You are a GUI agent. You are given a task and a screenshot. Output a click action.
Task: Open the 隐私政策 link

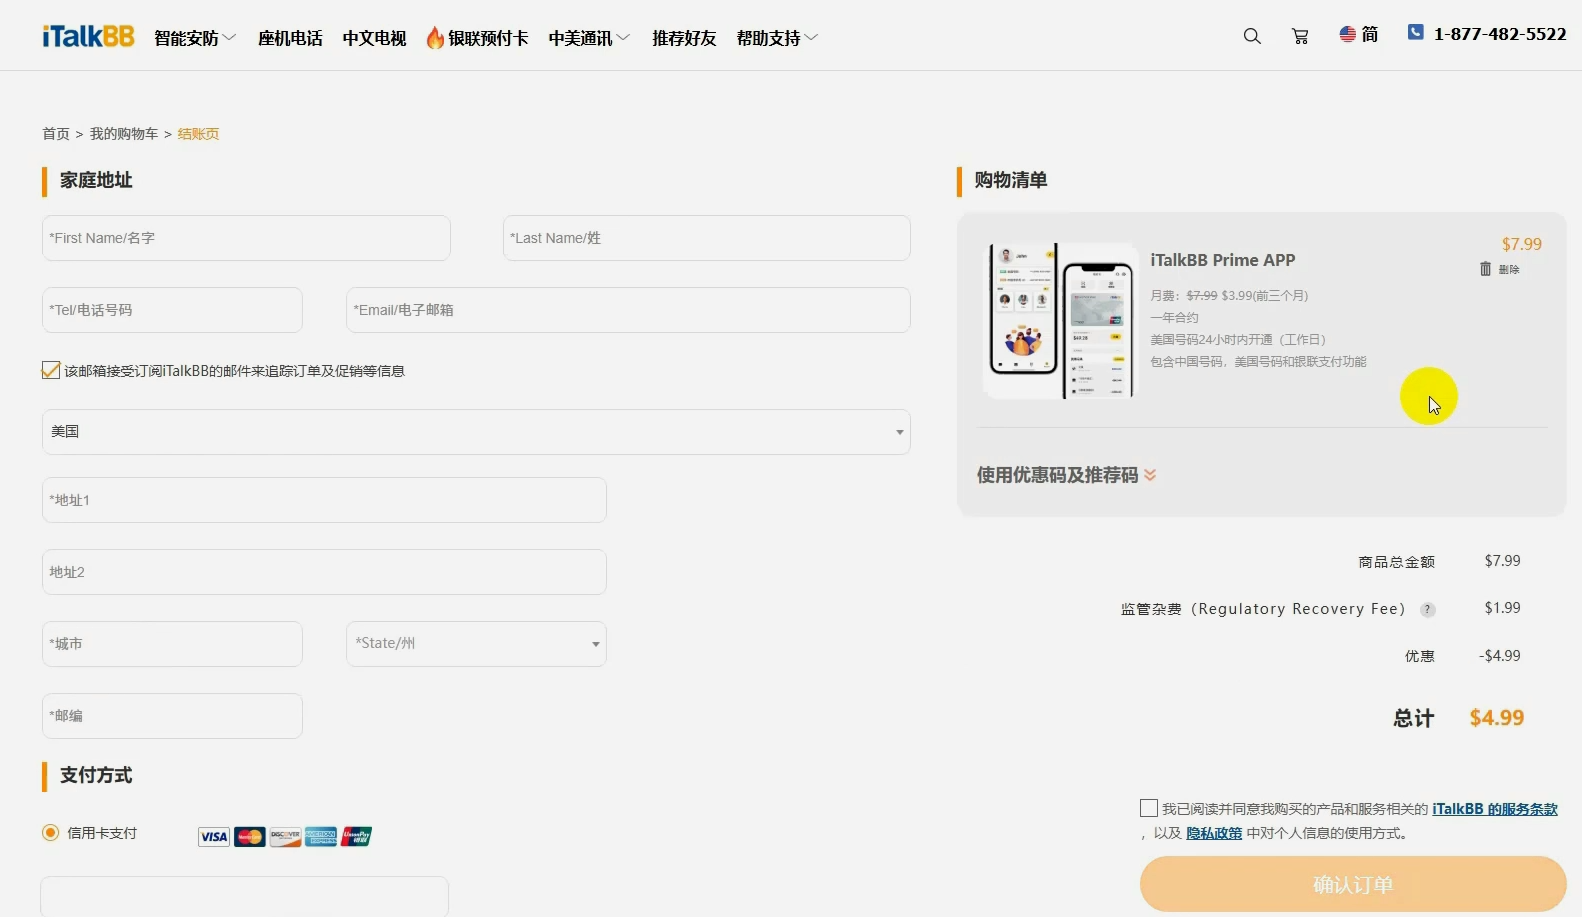[1214, 833]
